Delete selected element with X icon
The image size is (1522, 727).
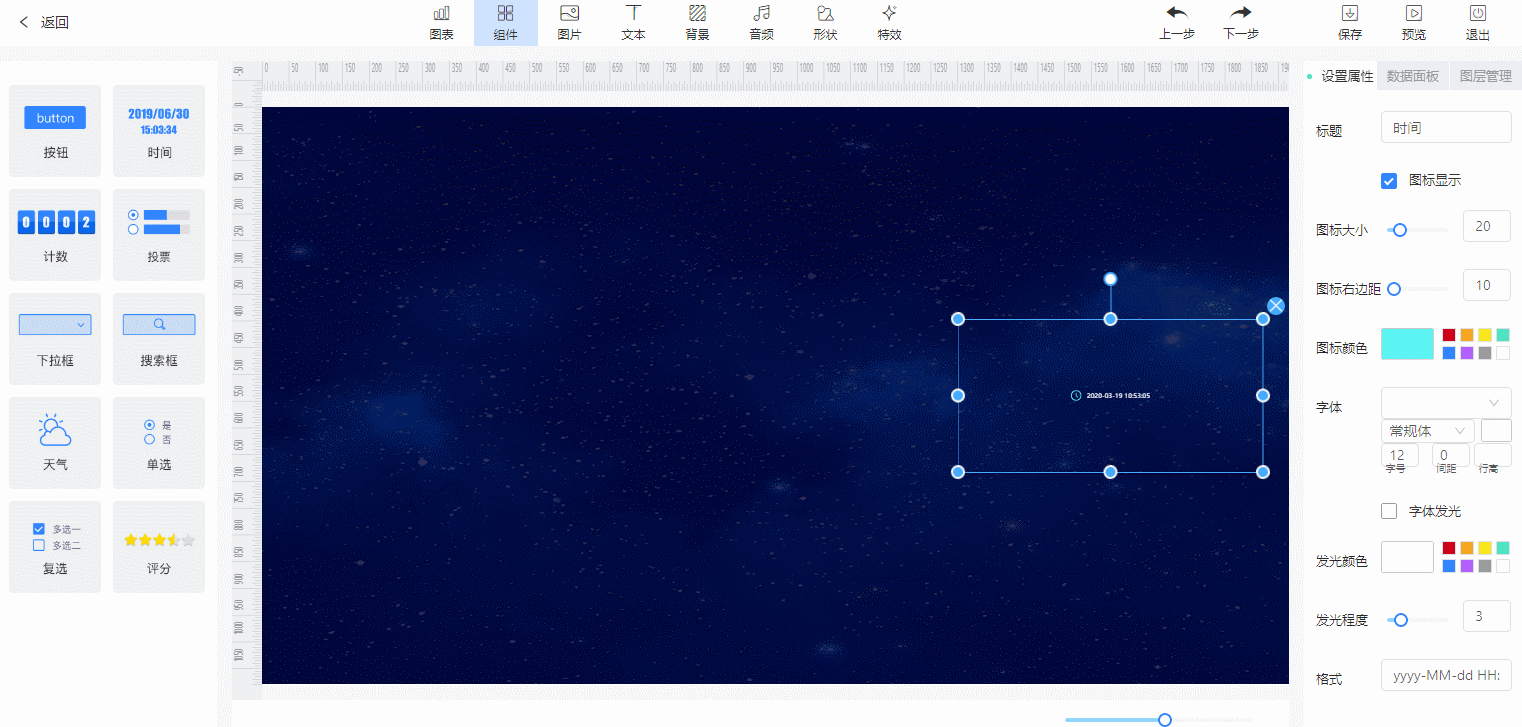[1276, 306]
